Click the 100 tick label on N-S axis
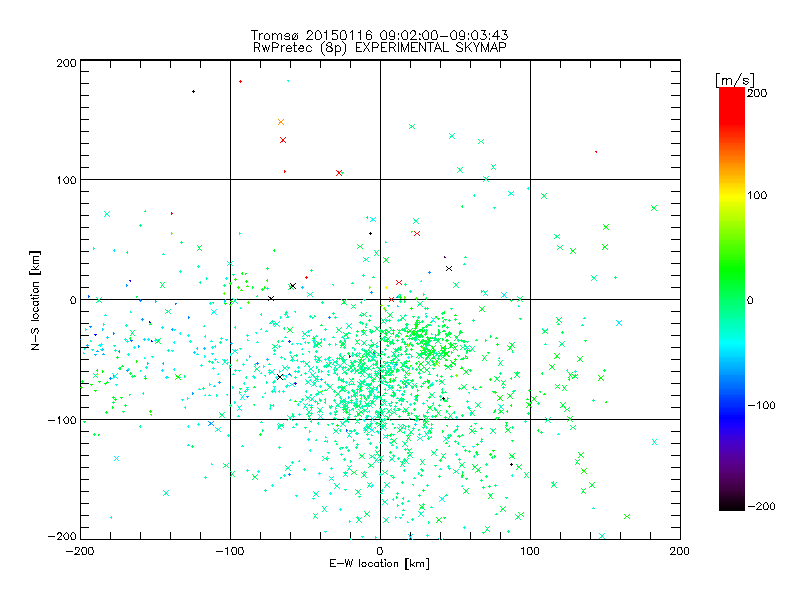 (x=66, y=180)
